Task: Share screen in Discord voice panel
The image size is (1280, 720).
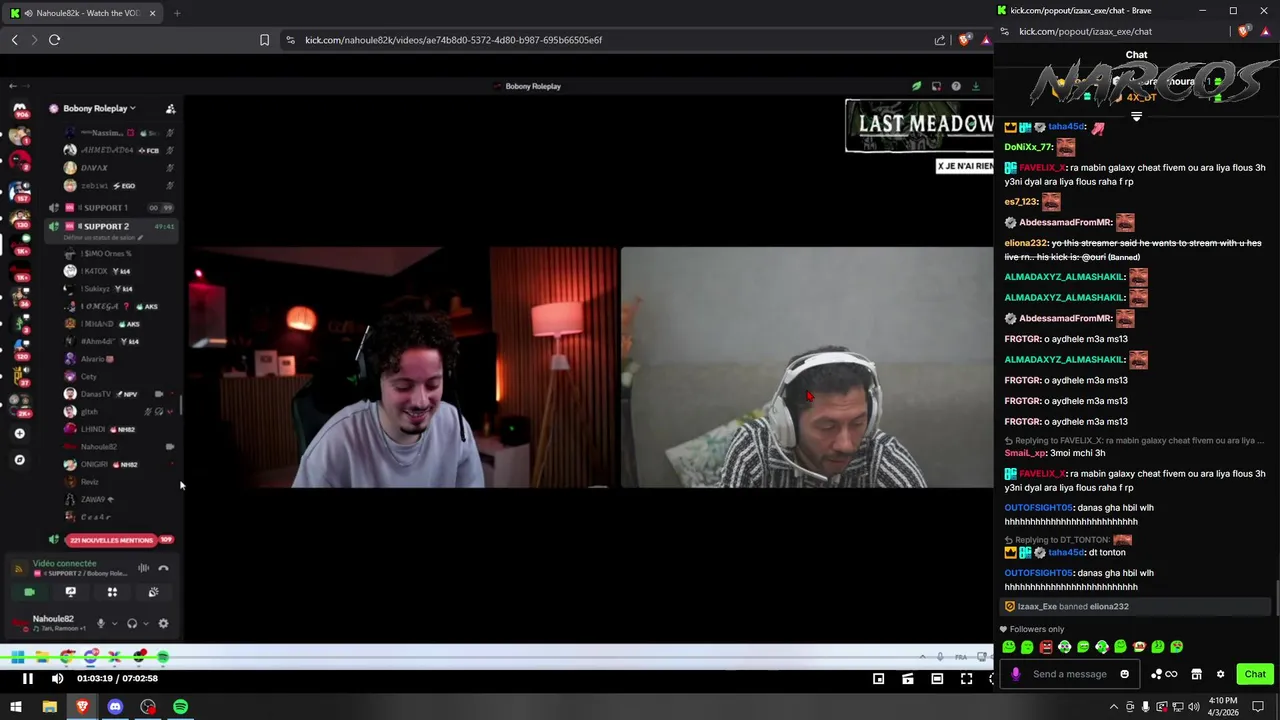Action: click(70, 592)
